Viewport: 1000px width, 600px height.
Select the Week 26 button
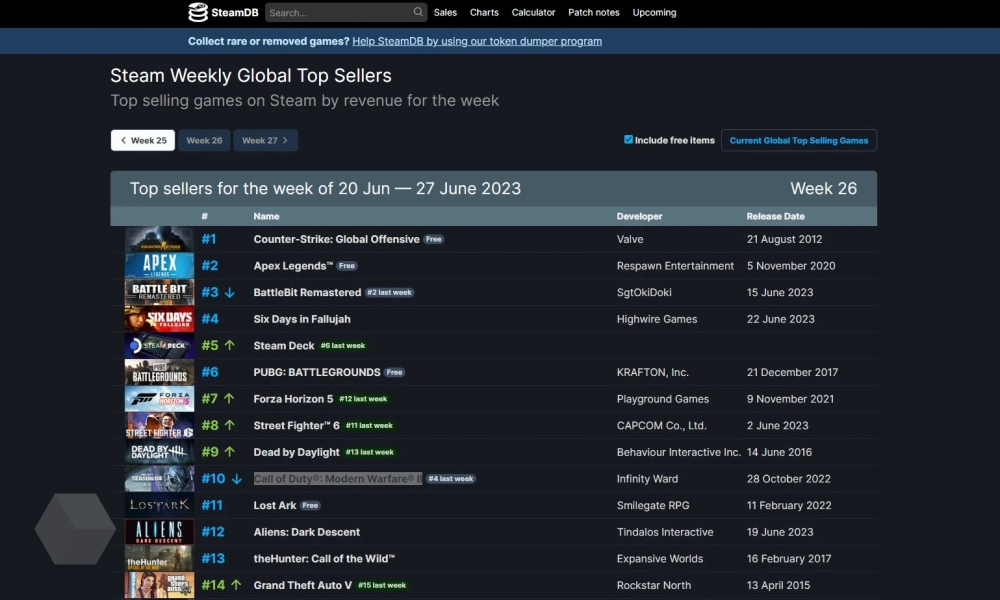[x=204, y=141]
